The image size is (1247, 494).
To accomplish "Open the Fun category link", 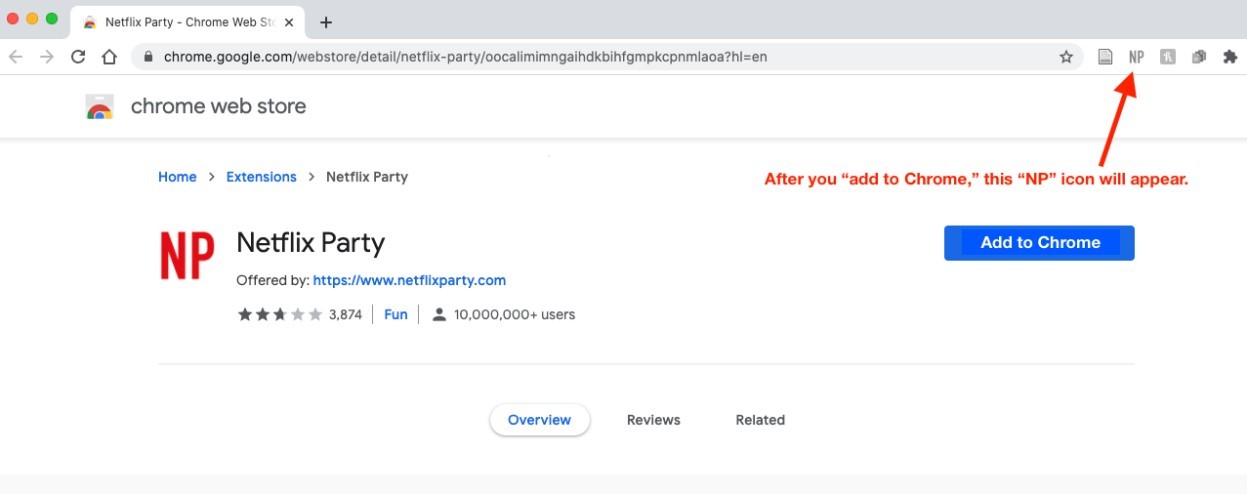I will pyautogui.click(x=396, y=314).
